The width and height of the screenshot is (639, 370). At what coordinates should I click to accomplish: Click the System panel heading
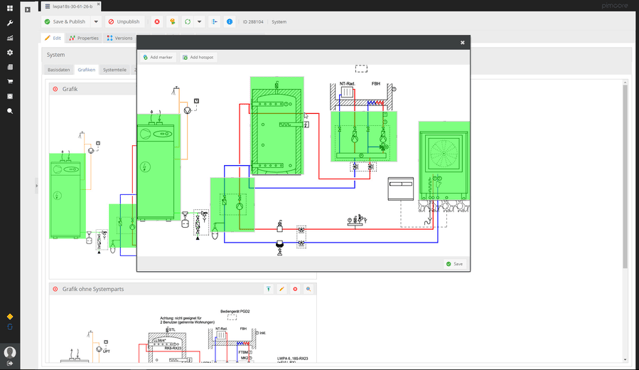point(56,55)
